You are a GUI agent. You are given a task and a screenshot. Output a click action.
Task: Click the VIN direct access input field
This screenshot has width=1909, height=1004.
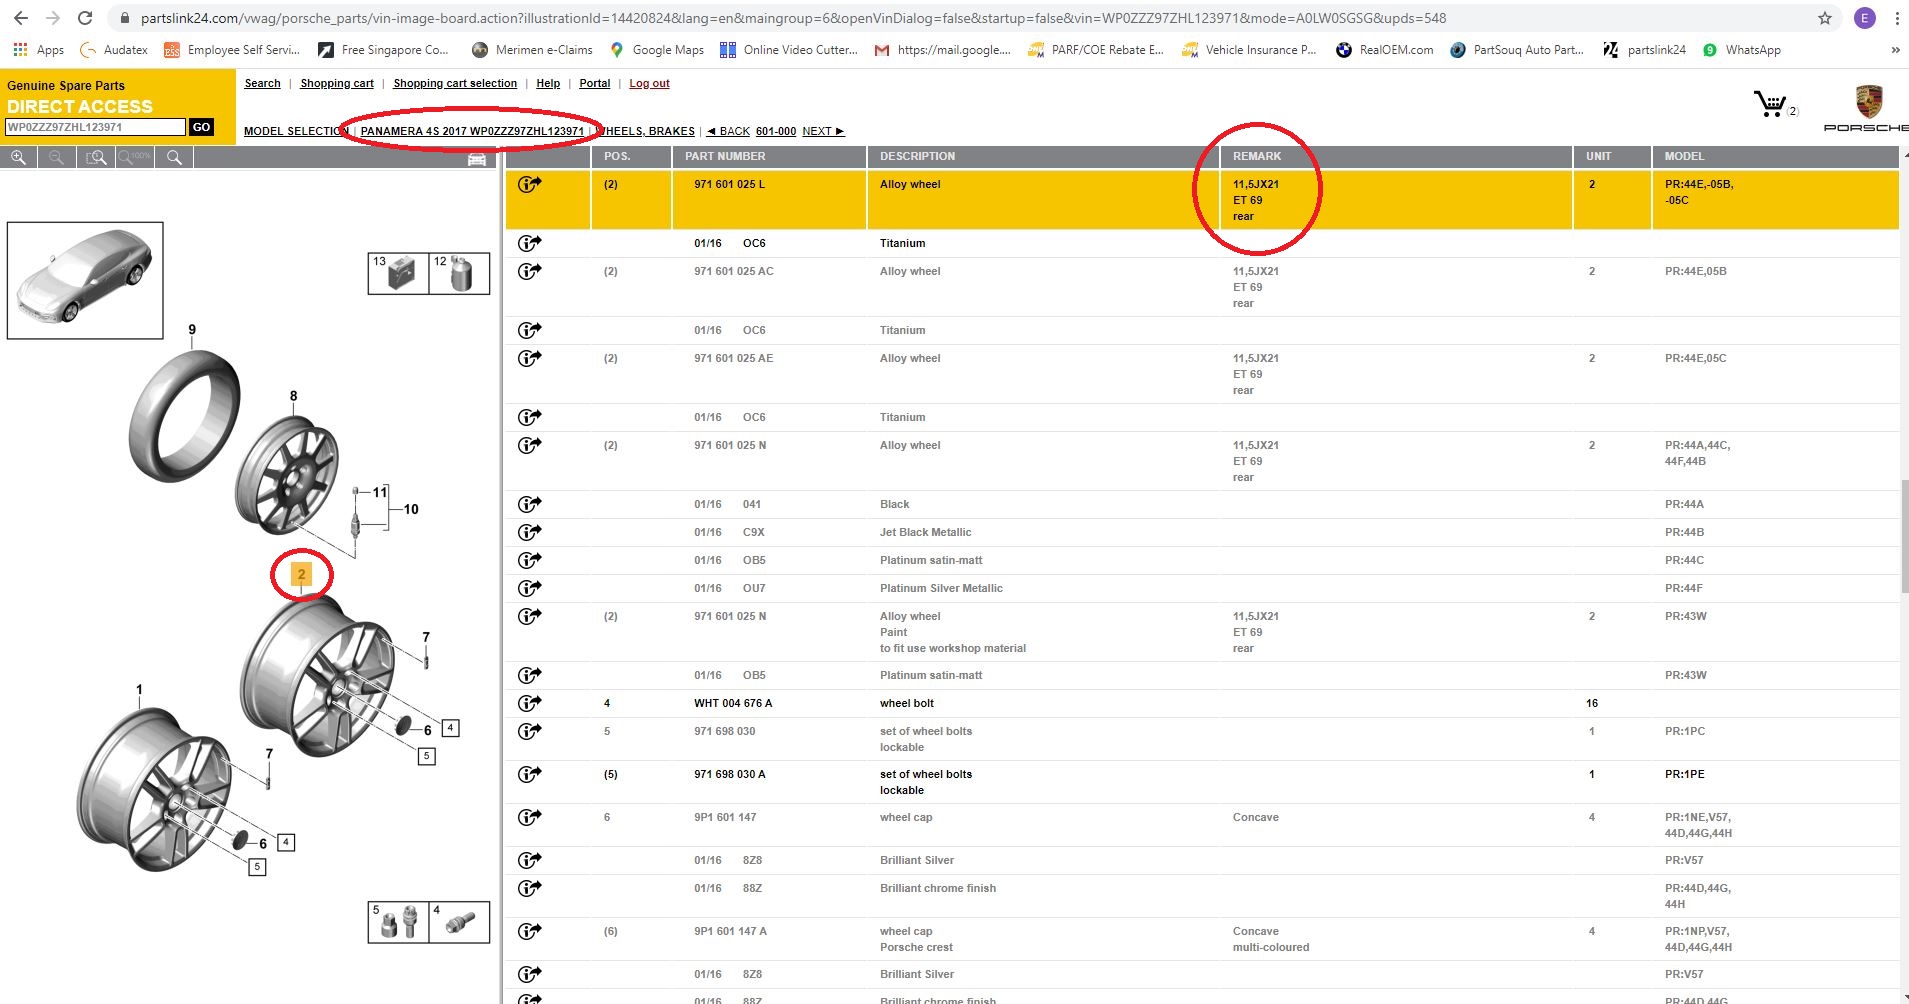(x=95, y=127)
